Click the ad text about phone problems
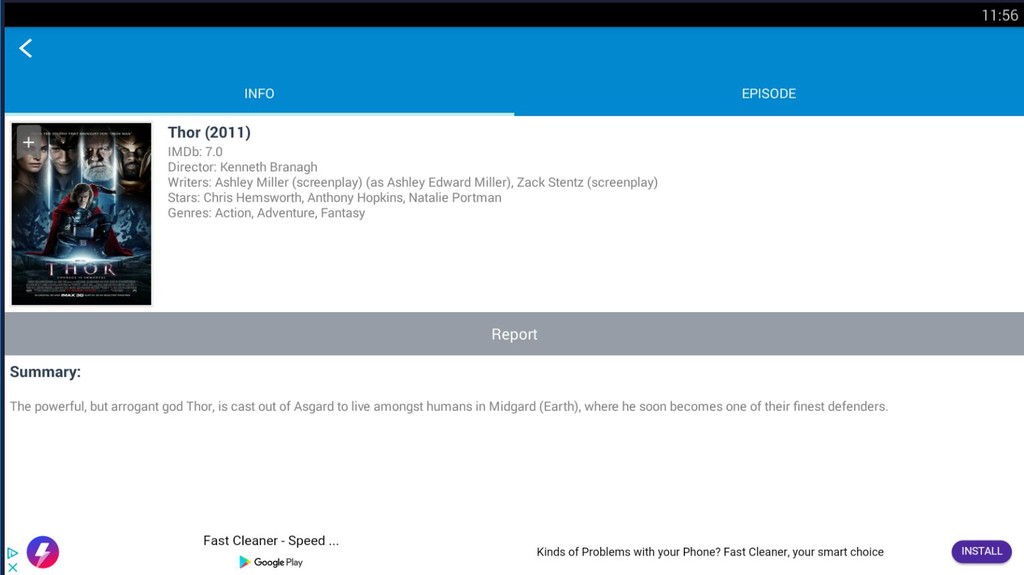 [710, 552]
